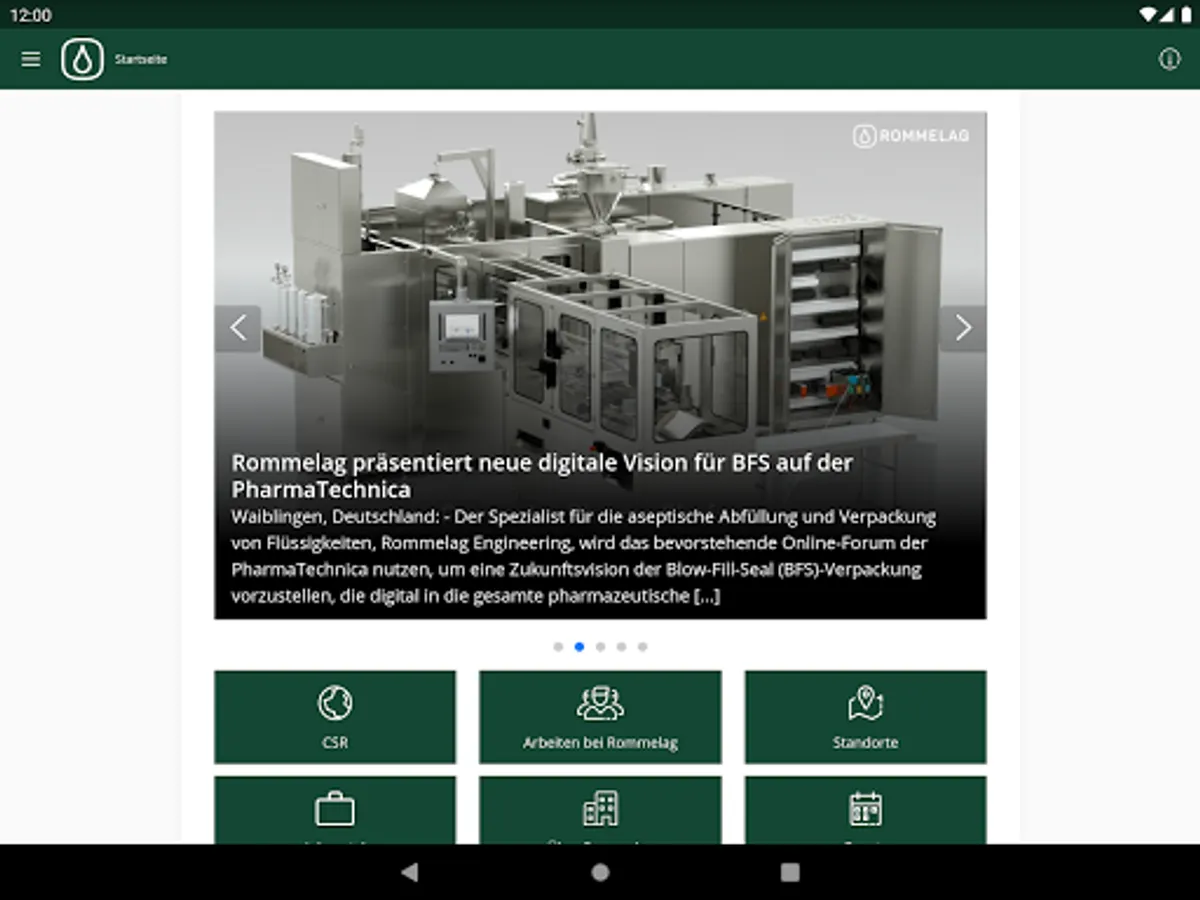Open the Arbeiten bei Rommelag tile
Viewport: 1200px width, 900px height.
click(x=600, y=717)
